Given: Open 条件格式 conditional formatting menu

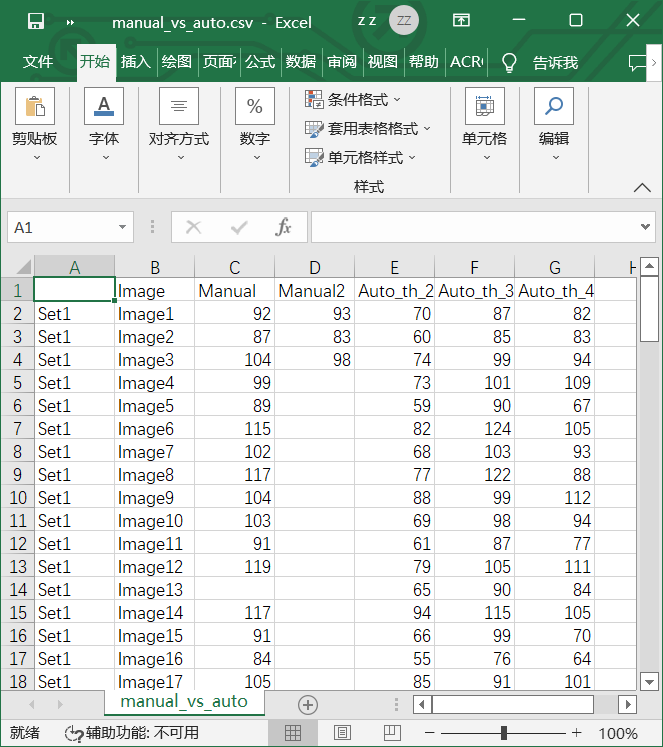Looking at the screenshot, I should coord(353,100).
